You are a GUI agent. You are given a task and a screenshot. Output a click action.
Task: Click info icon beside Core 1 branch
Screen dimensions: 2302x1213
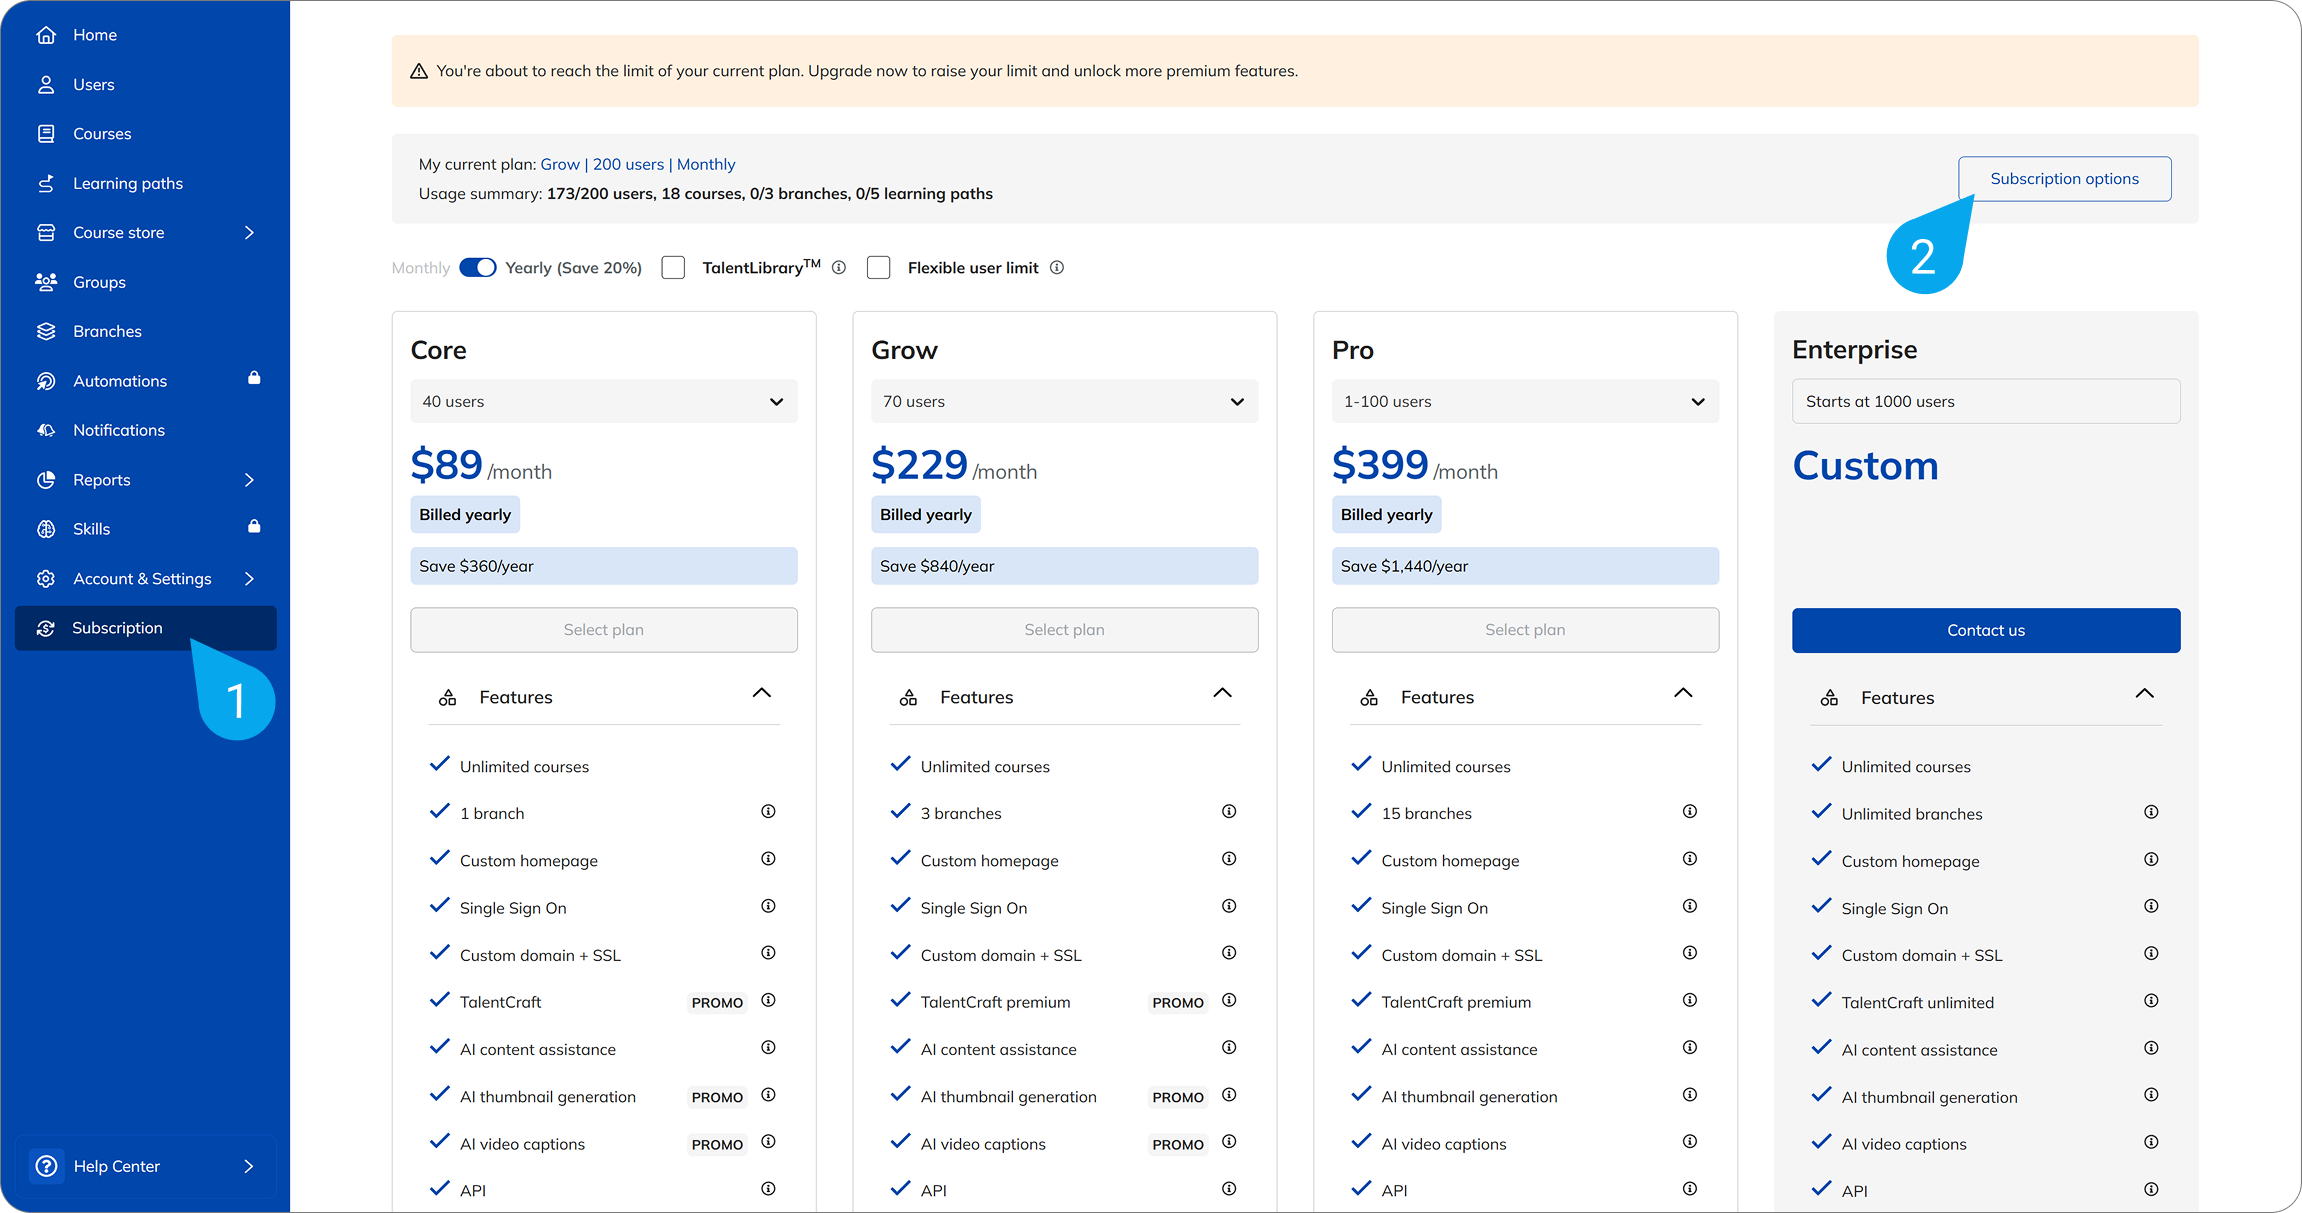[x=768, y=812]
